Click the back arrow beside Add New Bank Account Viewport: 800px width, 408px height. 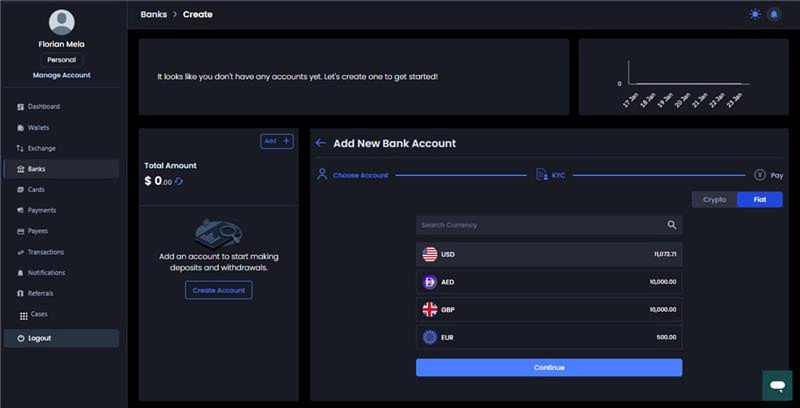click(321, 143)
